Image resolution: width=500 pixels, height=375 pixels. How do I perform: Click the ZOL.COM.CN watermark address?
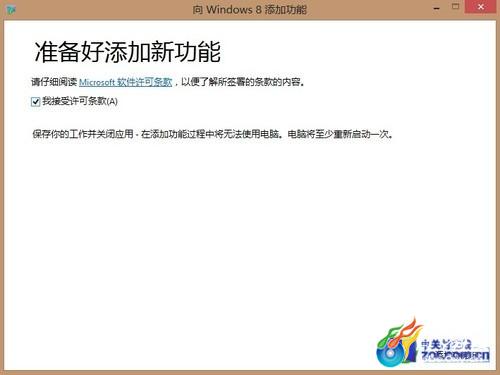coord(455,356)
